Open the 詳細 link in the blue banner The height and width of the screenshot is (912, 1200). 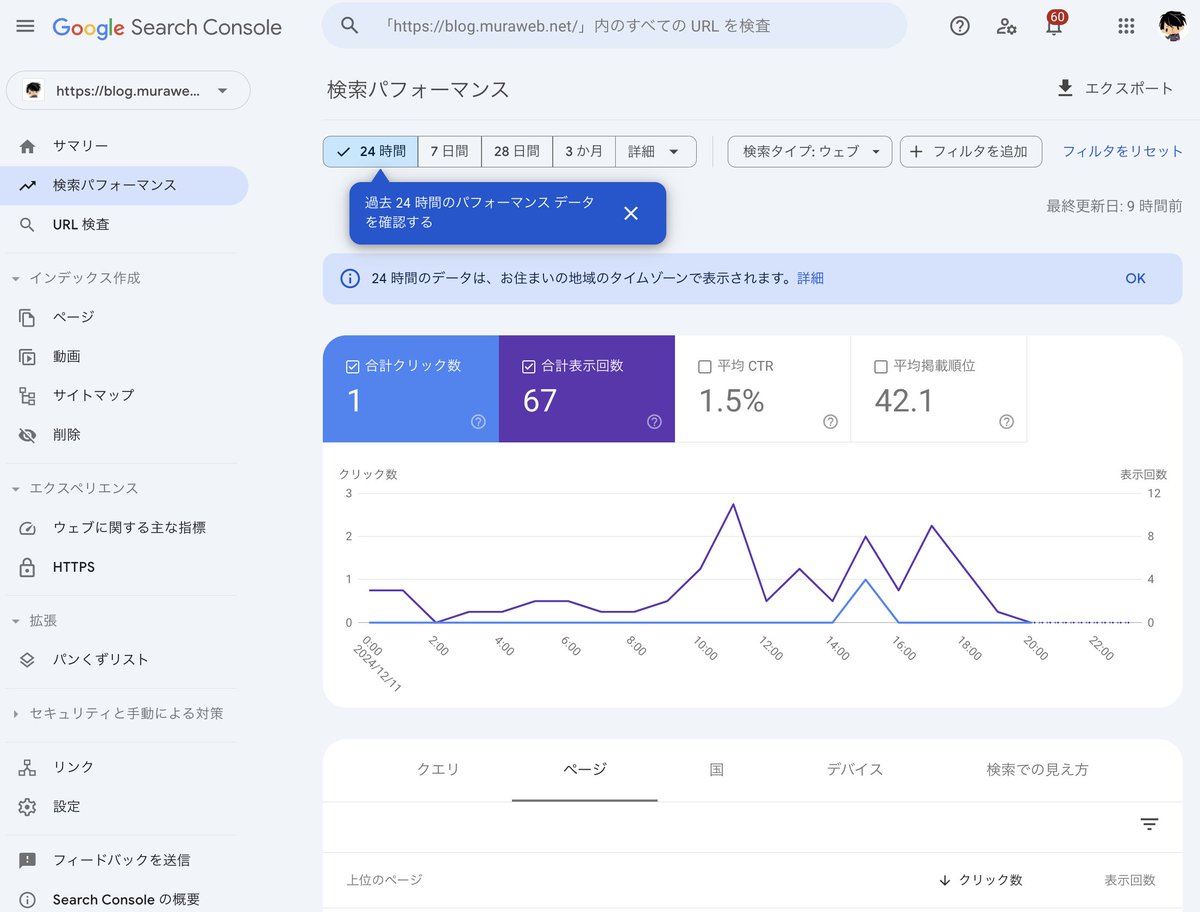[x=810, y=278]
